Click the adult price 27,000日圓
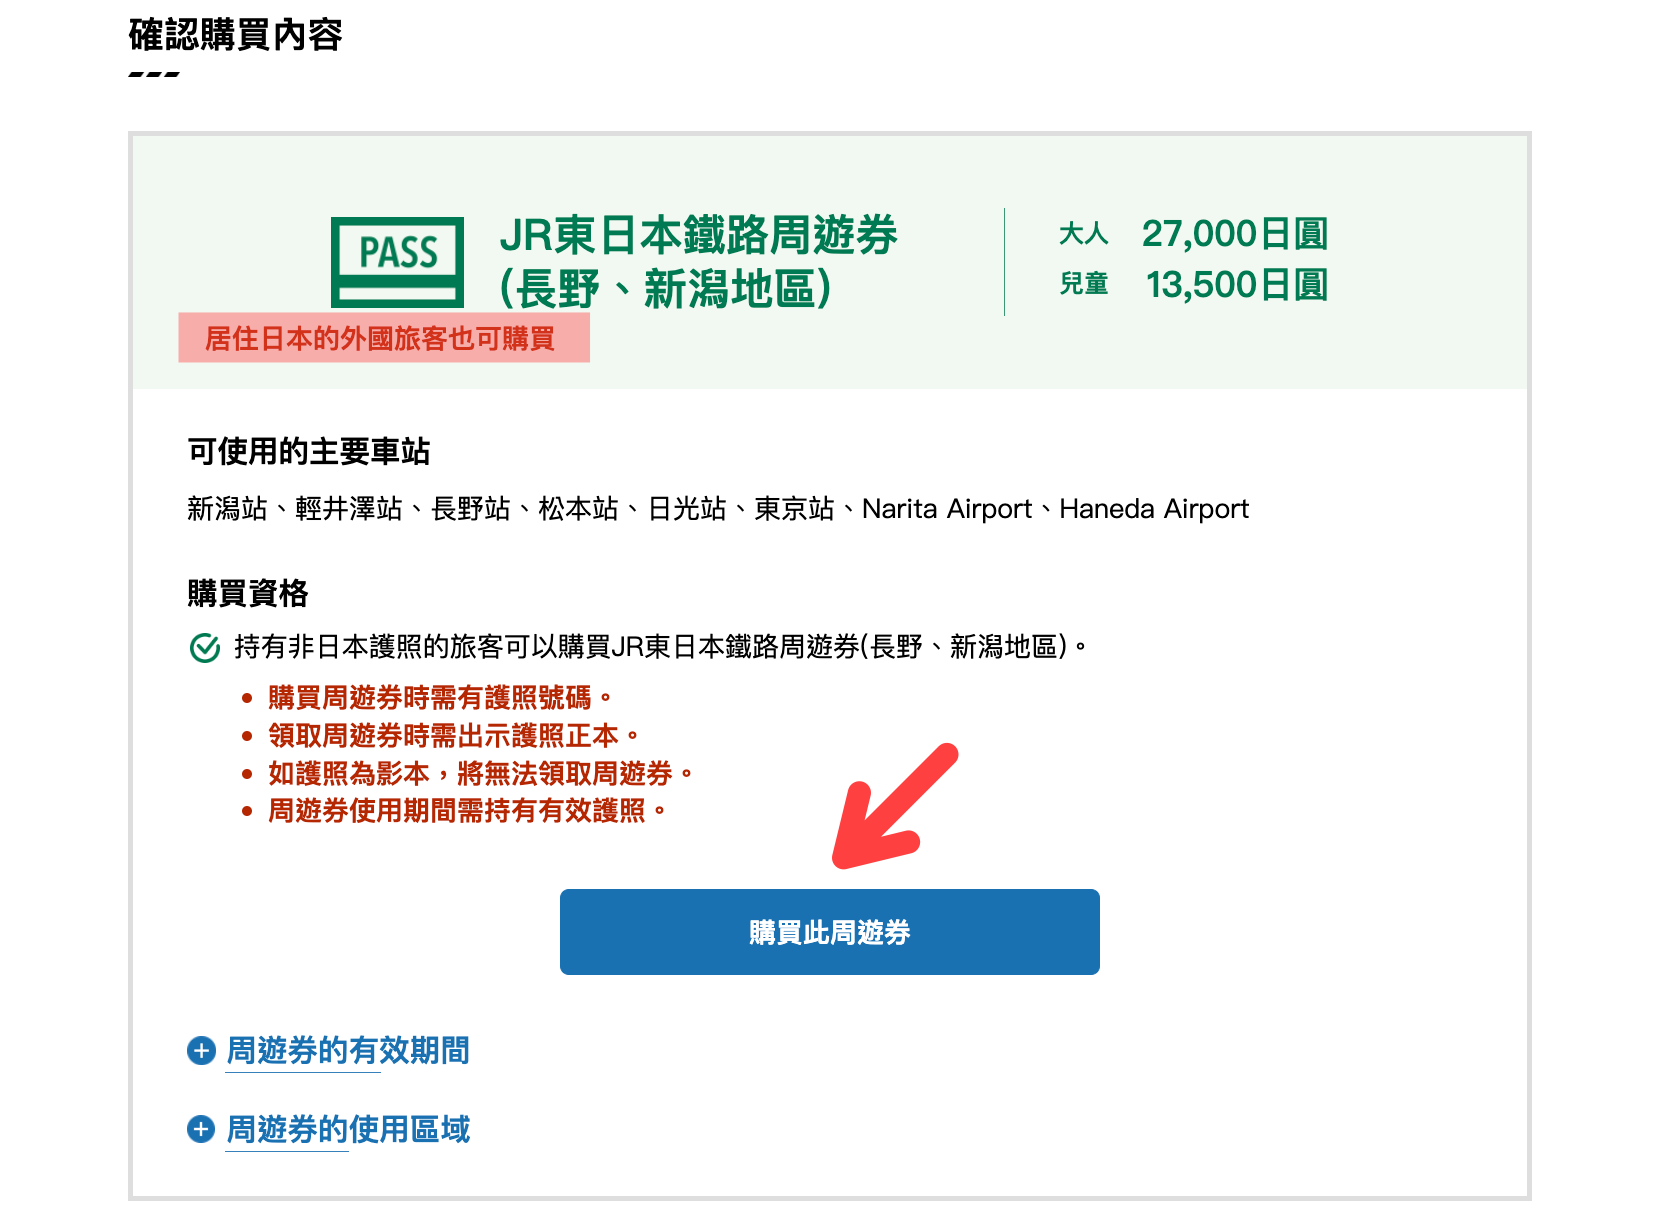 coord(1234,234)
